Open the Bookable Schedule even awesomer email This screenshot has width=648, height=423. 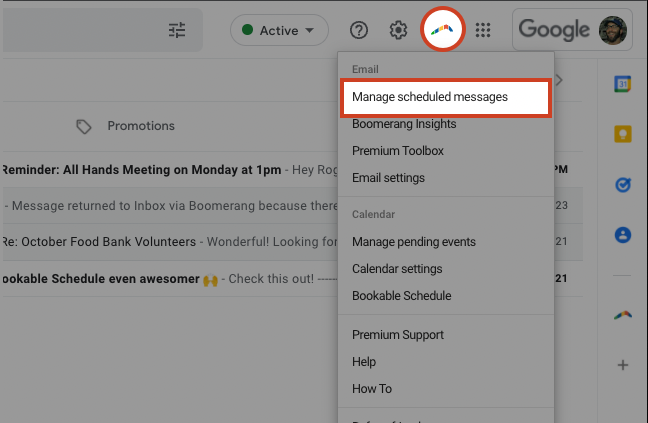click(170, 279)
